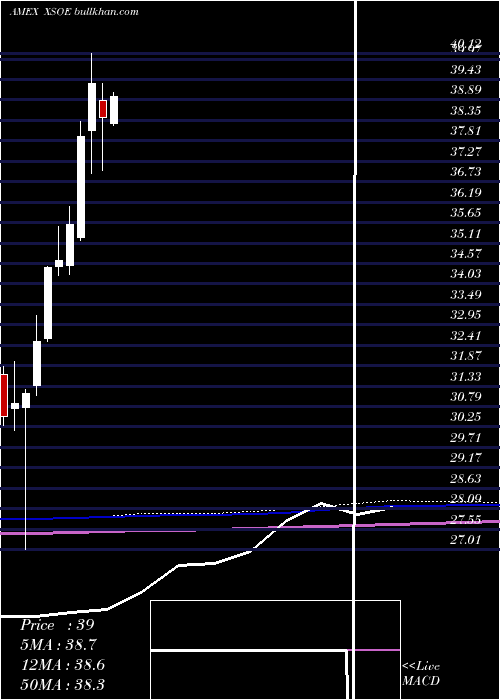
Task: Click the 30.25 price axis label
Action: (466, 417)
